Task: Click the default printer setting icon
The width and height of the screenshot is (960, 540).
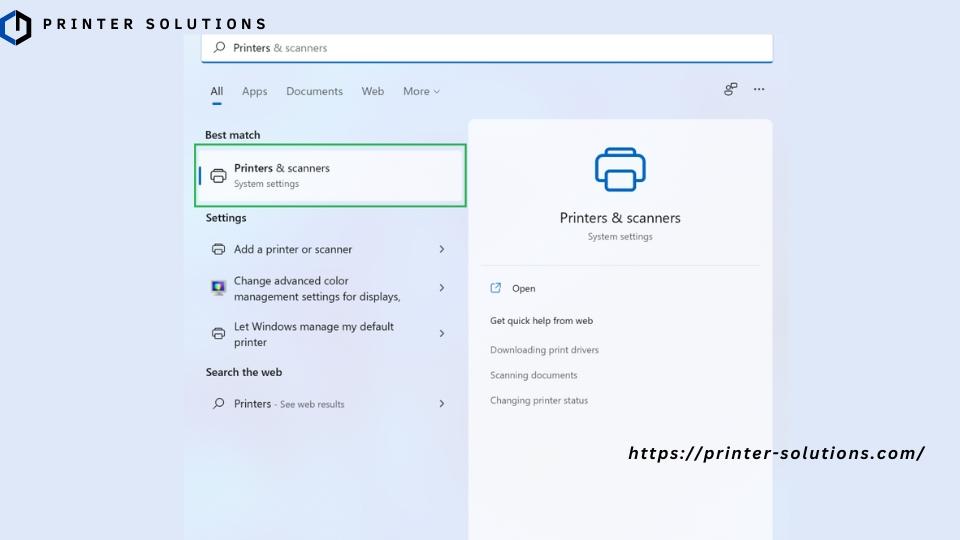Action: pyautogui.click(x=218, y=334)
